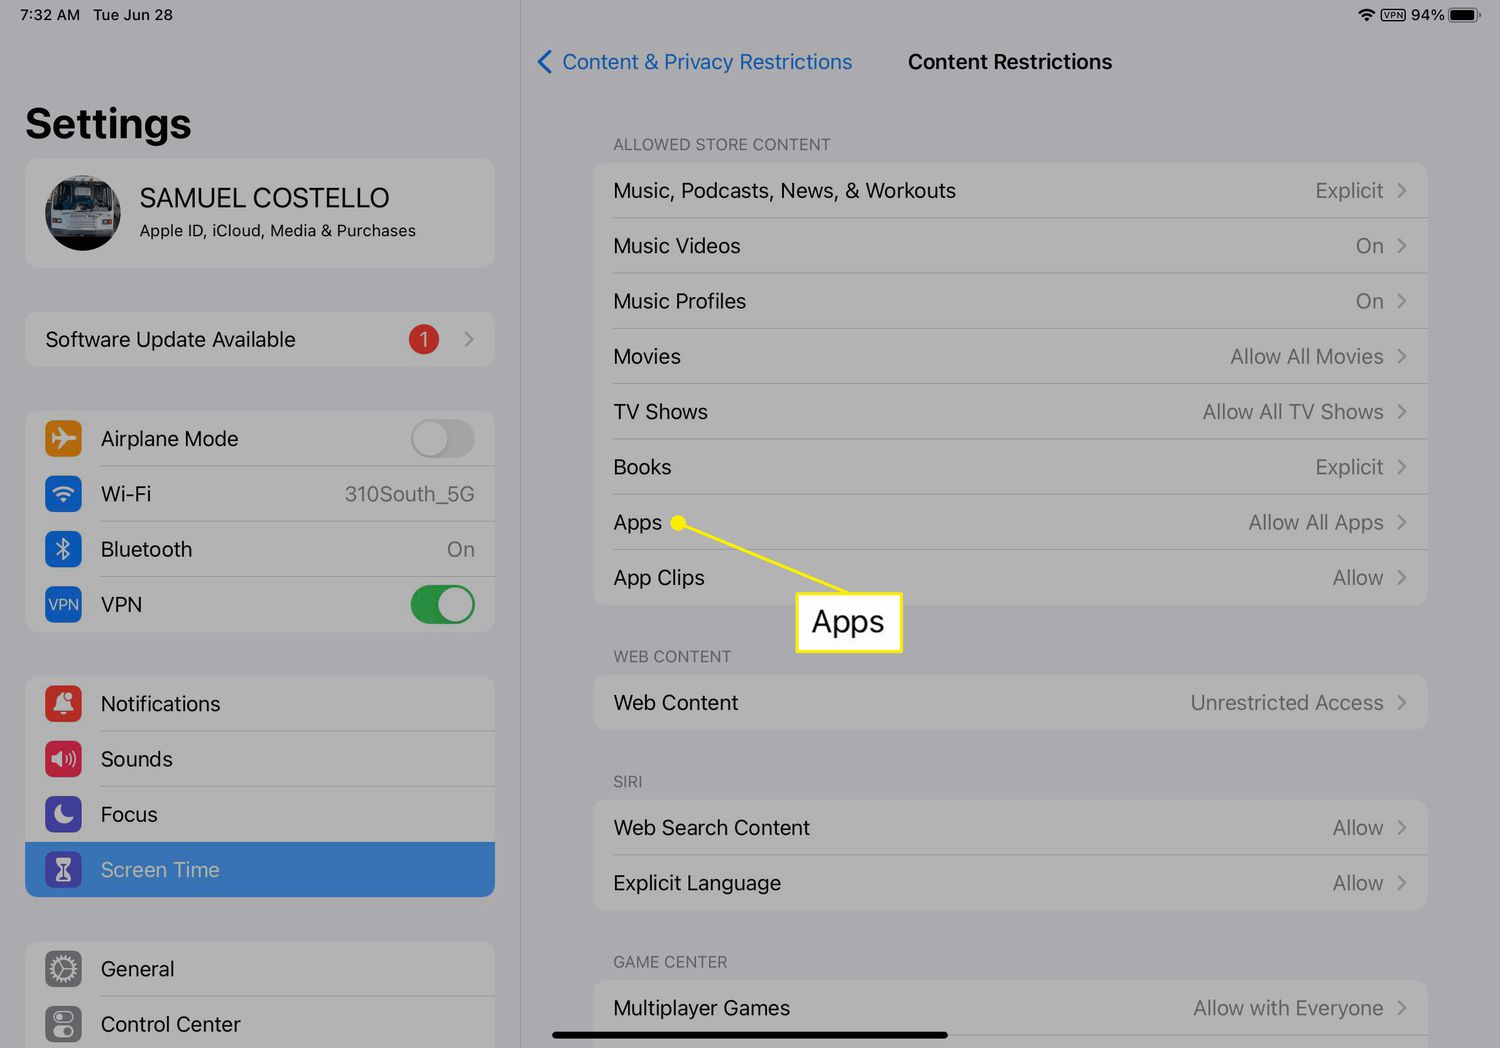Expand TV Shows allowed ratings chevron
Viewport: 1500px width, 1048px height.
[x=1401, y=412]
